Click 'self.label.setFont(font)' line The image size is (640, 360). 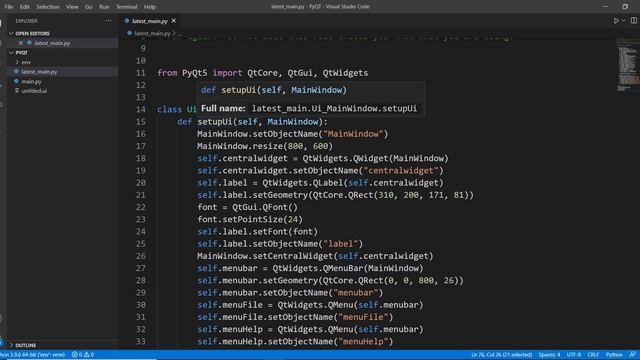(258, 232)
